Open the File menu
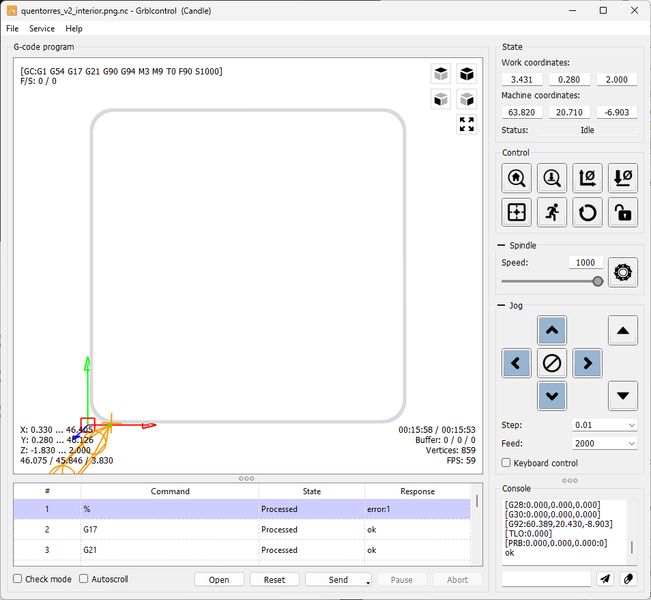 point(12,29)
